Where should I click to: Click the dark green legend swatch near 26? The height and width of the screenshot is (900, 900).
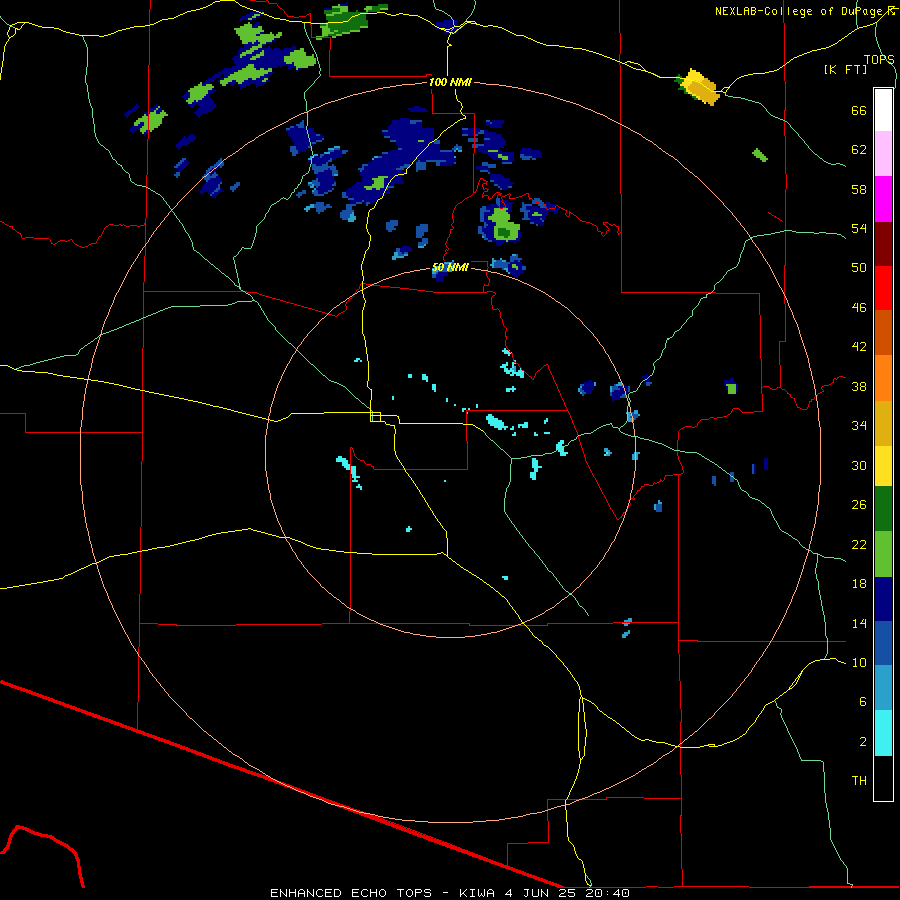tap(883, 509)
